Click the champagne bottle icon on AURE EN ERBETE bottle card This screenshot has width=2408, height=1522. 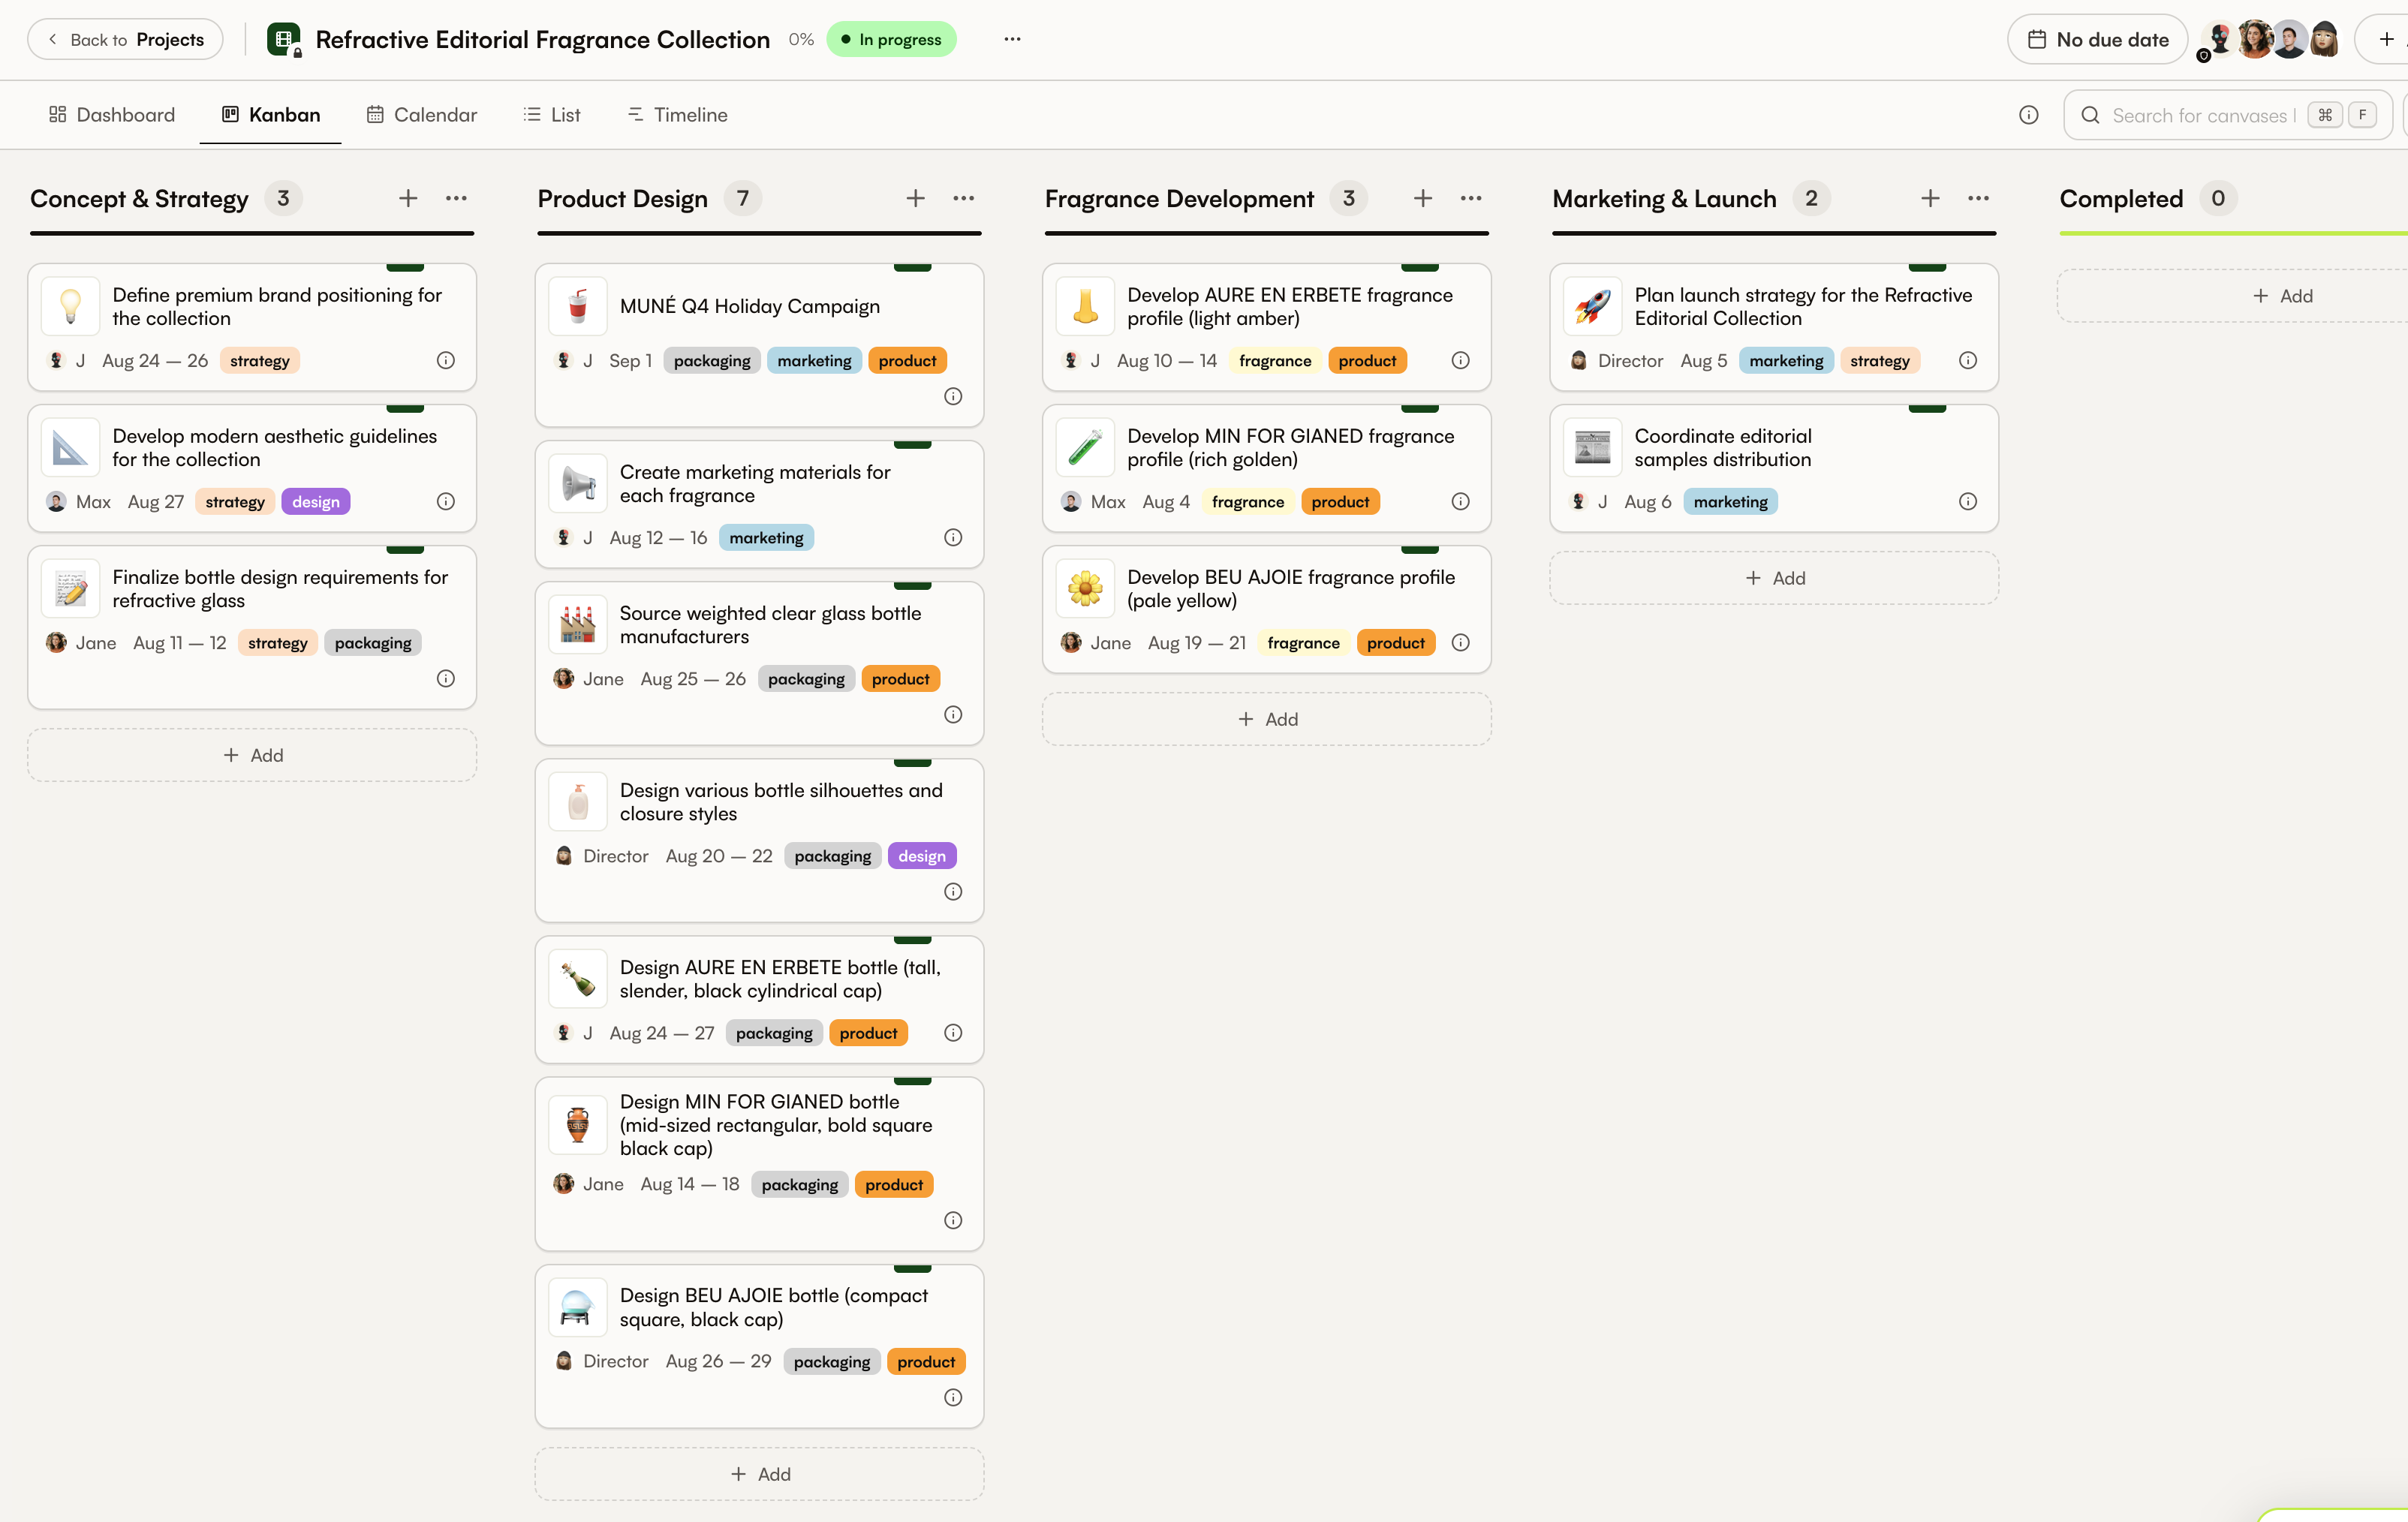click(578, 978)
